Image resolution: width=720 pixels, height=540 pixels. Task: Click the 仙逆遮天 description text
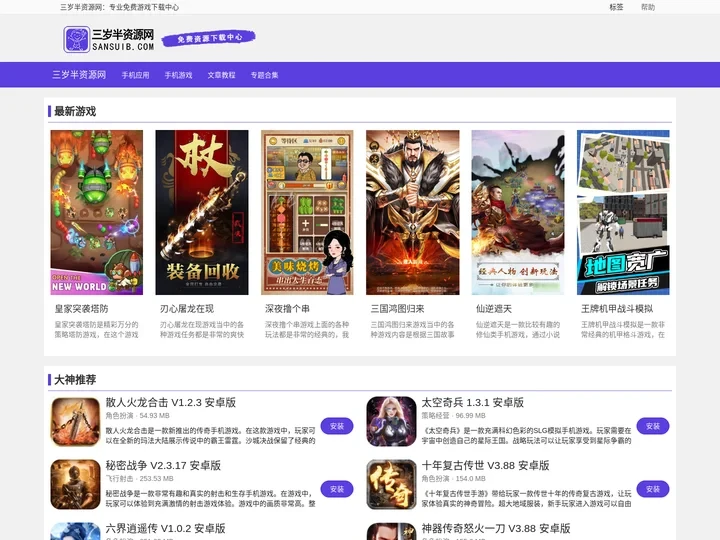tap(518, 329)
